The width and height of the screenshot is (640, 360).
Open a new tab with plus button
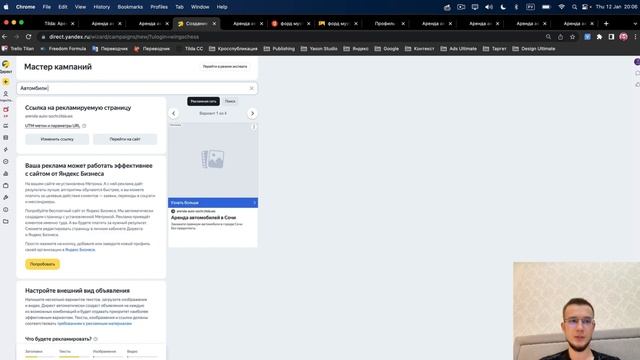click(x=606, y=23)
